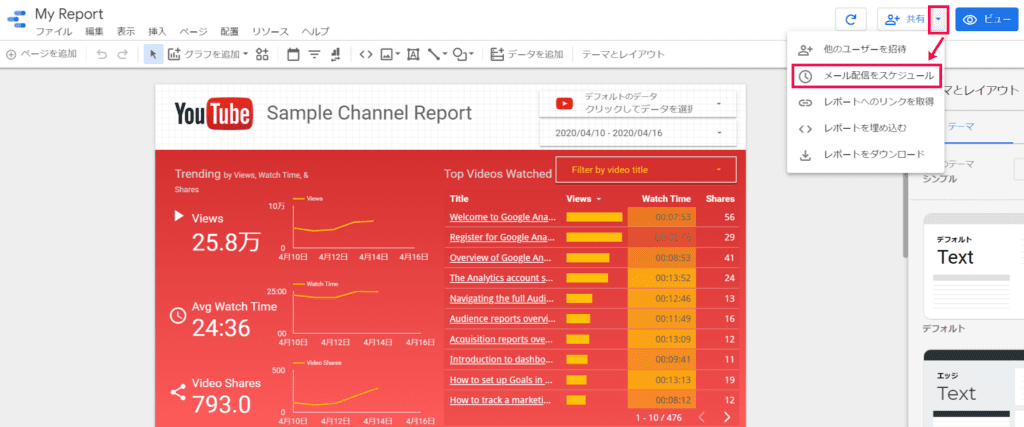Image resolution: width=1024 pixels, height=427 pixels.
Task: Select the line tool icon
Action: point(433,54)
